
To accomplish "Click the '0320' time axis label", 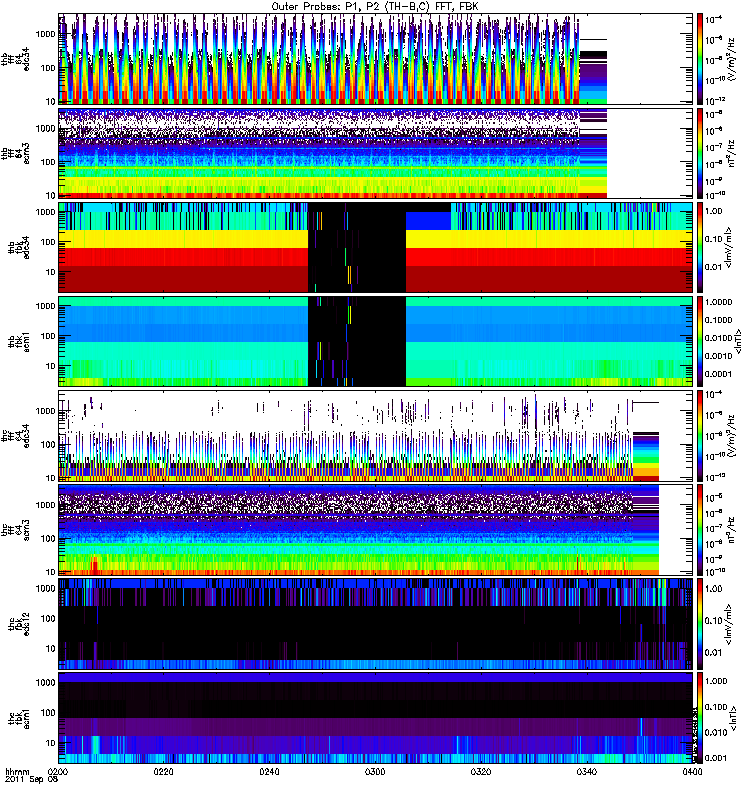I will (481, 771).
